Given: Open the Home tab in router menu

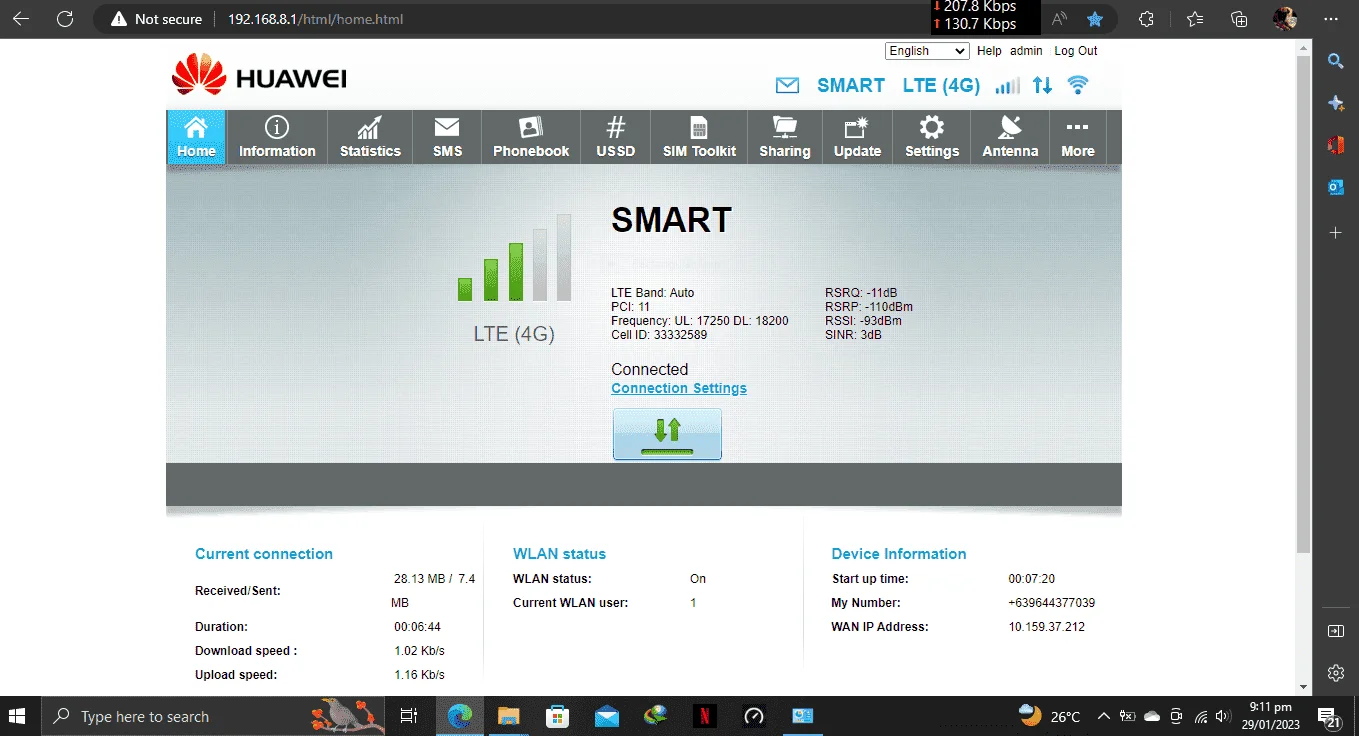Looking at the screenshot, I should [x=196, y=137].
